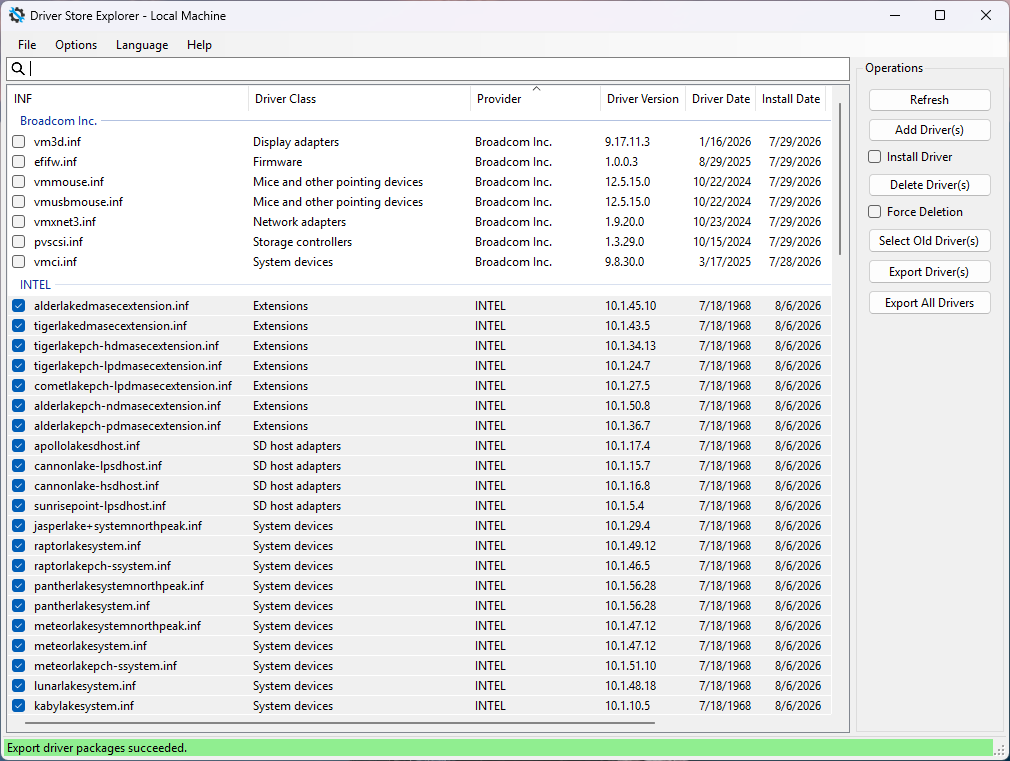Viewport: 1010px width, 761px height.
Task: Click the Delete Driver(s) button
Action: [929, 185]
